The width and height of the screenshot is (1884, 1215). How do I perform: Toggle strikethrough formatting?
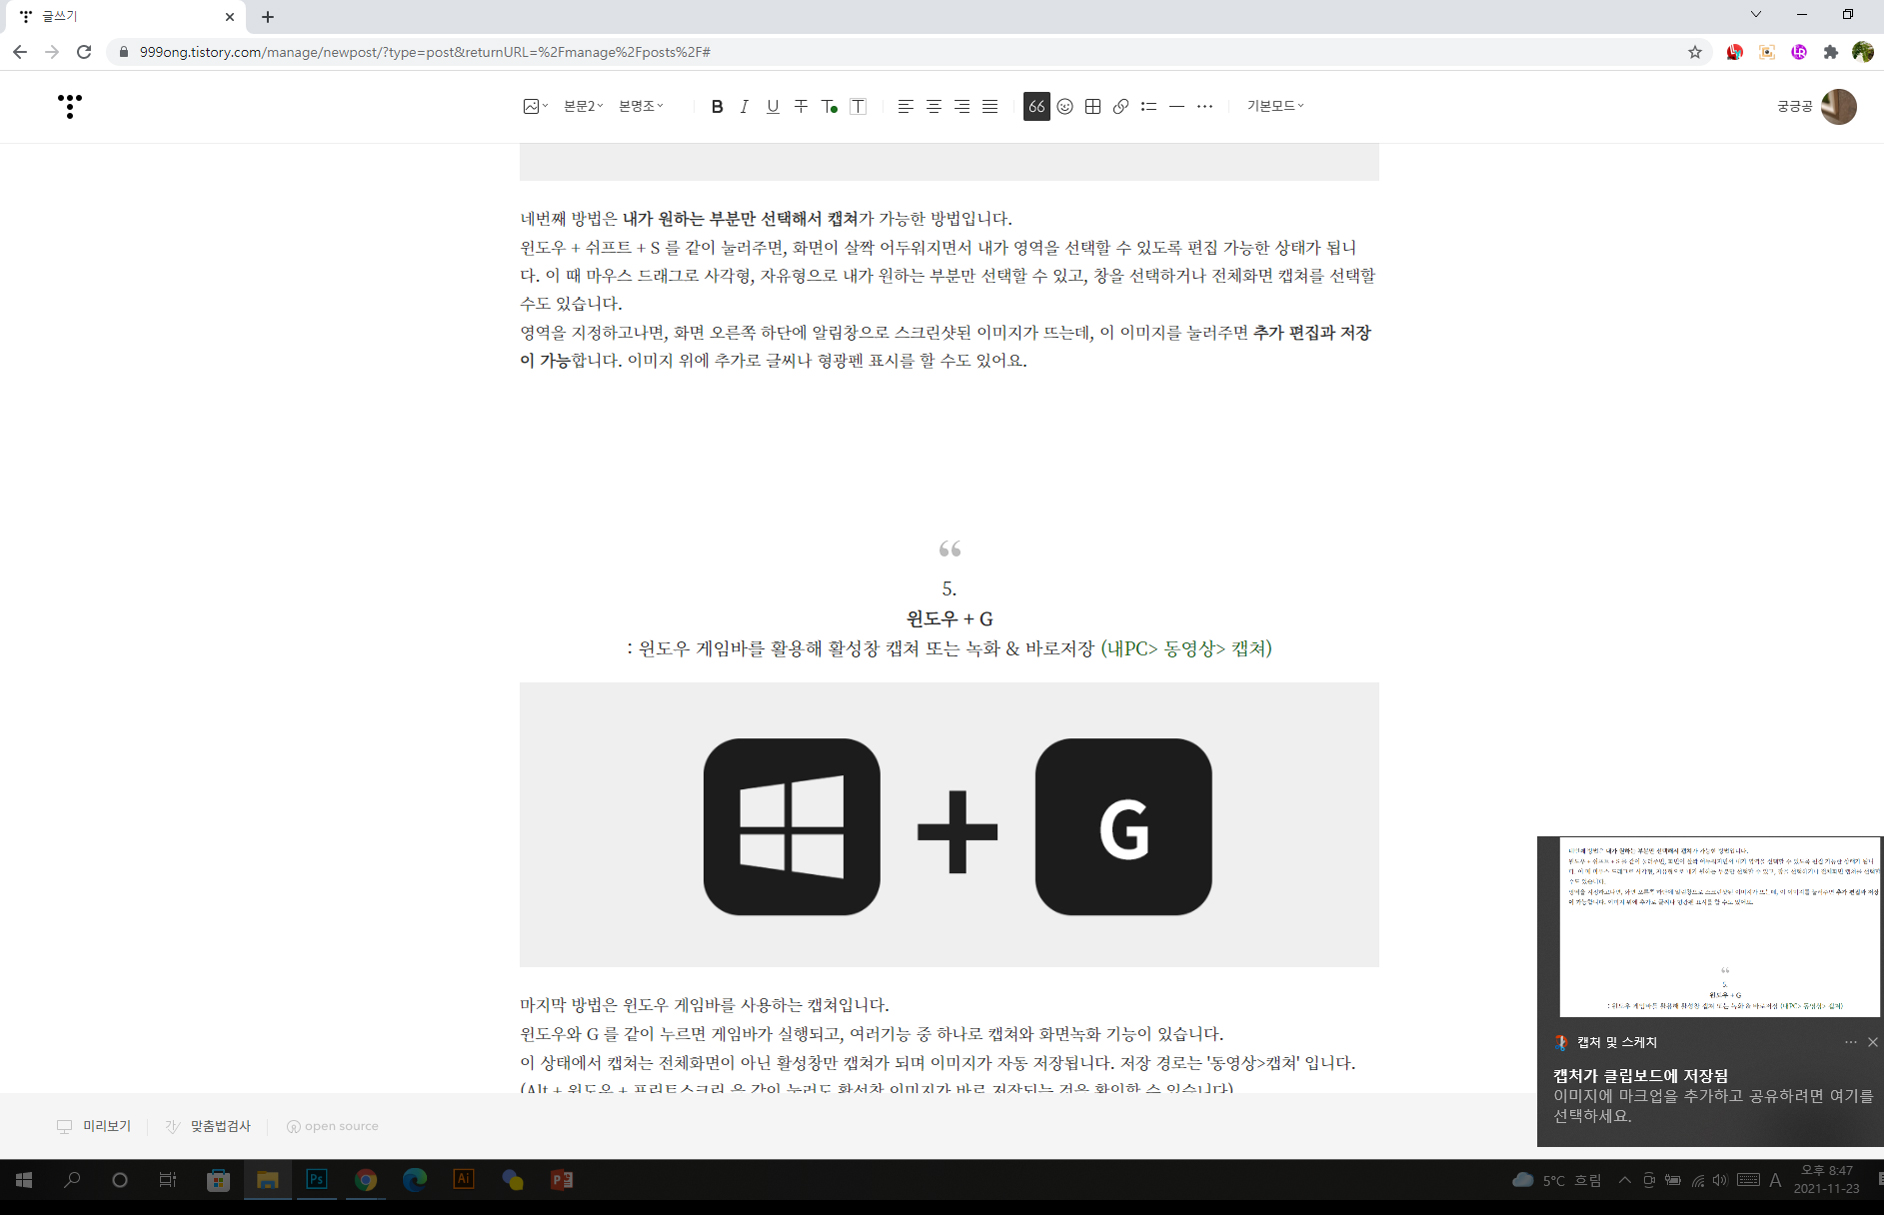pyautogui.click(x=801, y=106)
